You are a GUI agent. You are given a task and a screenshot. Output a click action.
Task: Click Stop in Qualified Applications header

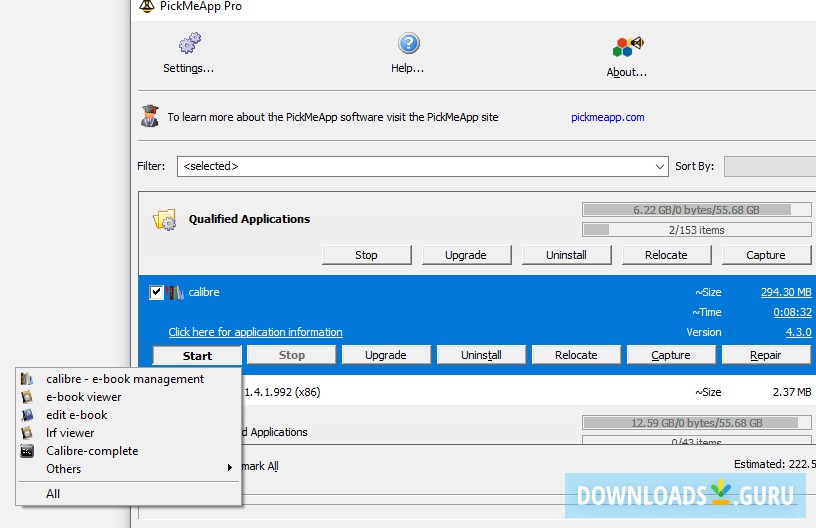366,255
